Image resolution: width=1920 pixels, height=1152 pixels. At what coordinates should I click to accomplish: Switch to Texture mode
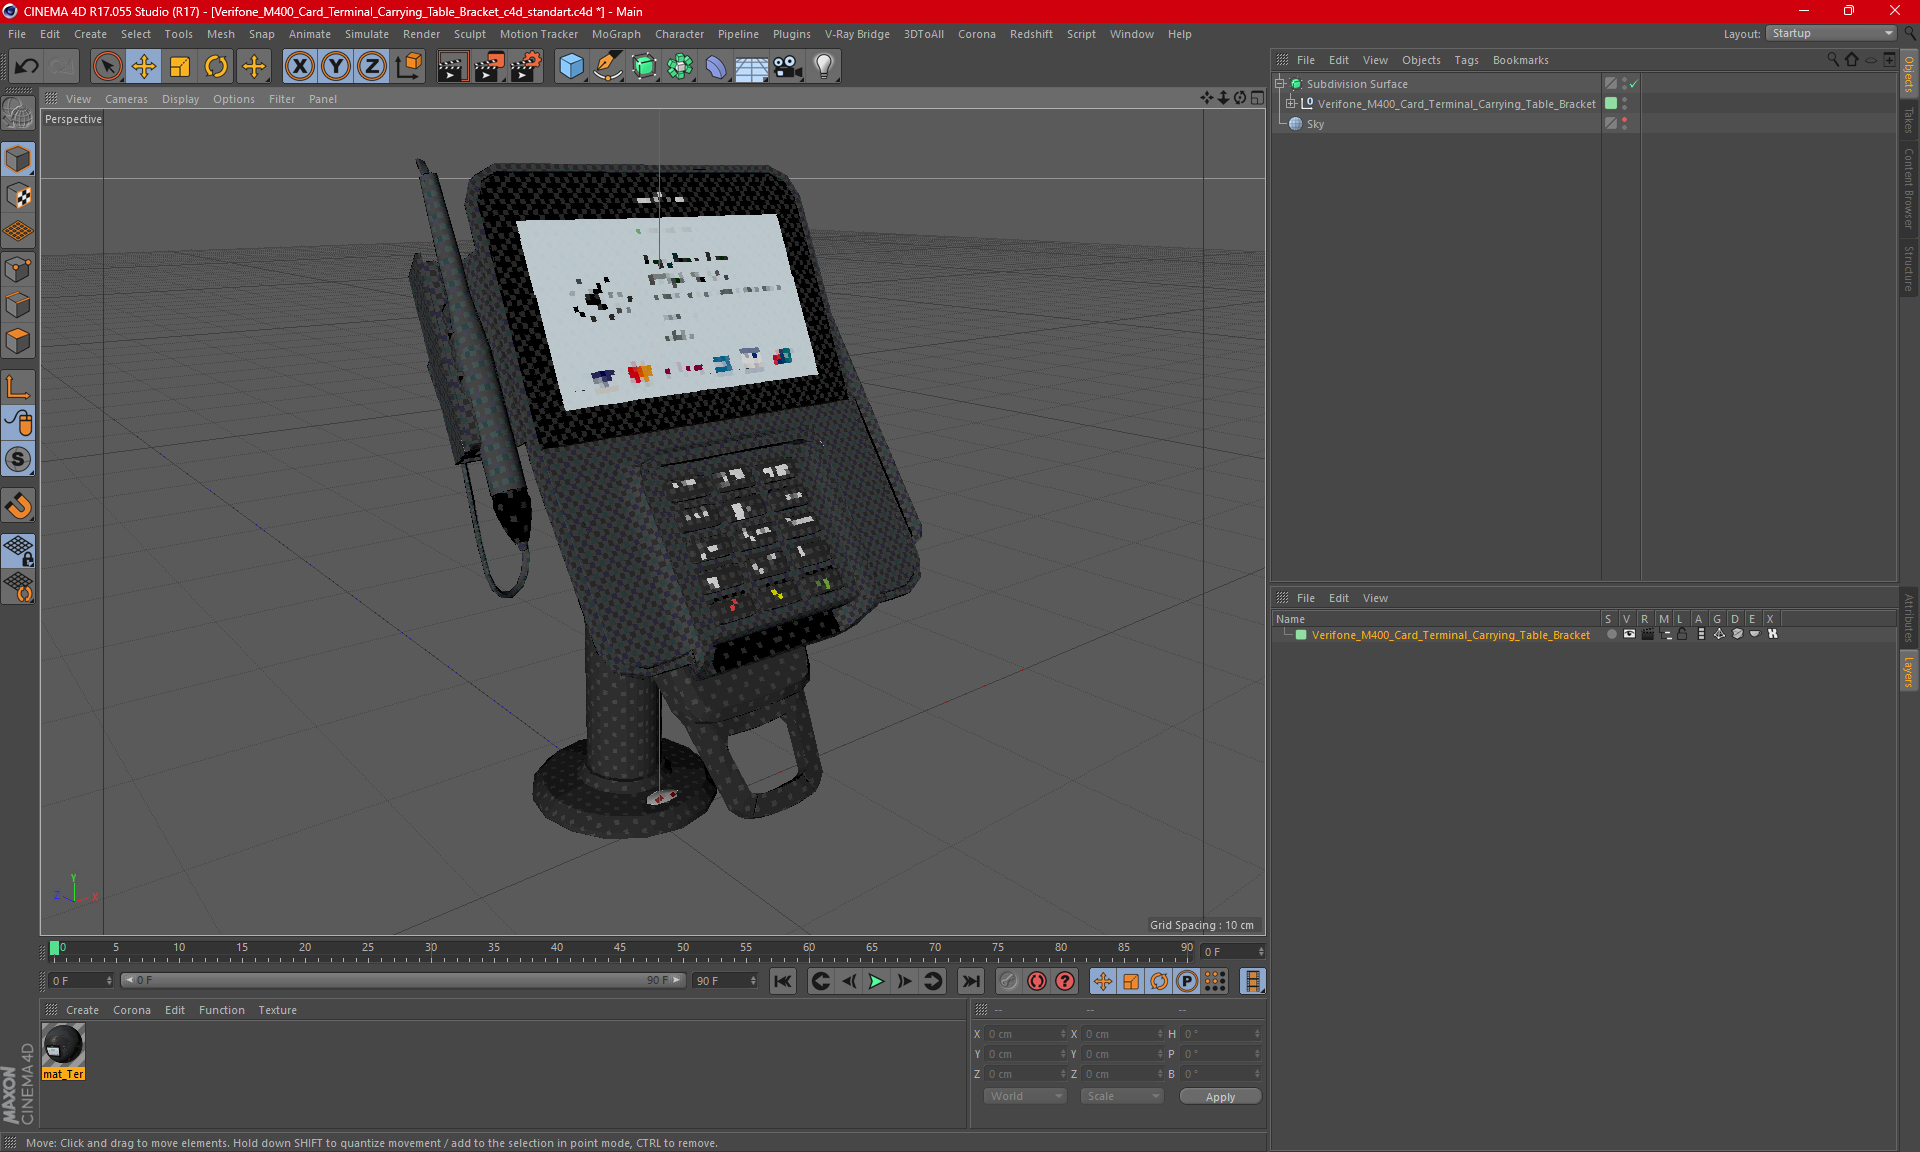[x=18, y=195]
